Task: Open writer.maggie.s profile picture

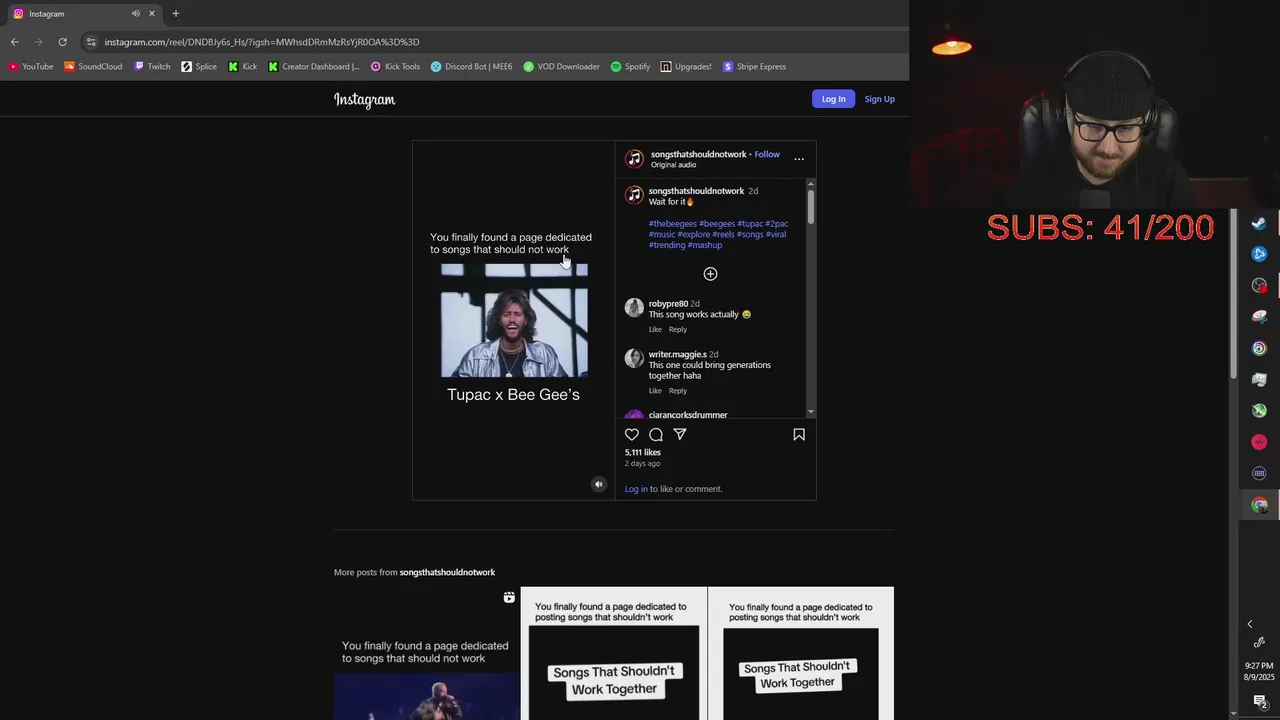Action: tap(634, 358)
